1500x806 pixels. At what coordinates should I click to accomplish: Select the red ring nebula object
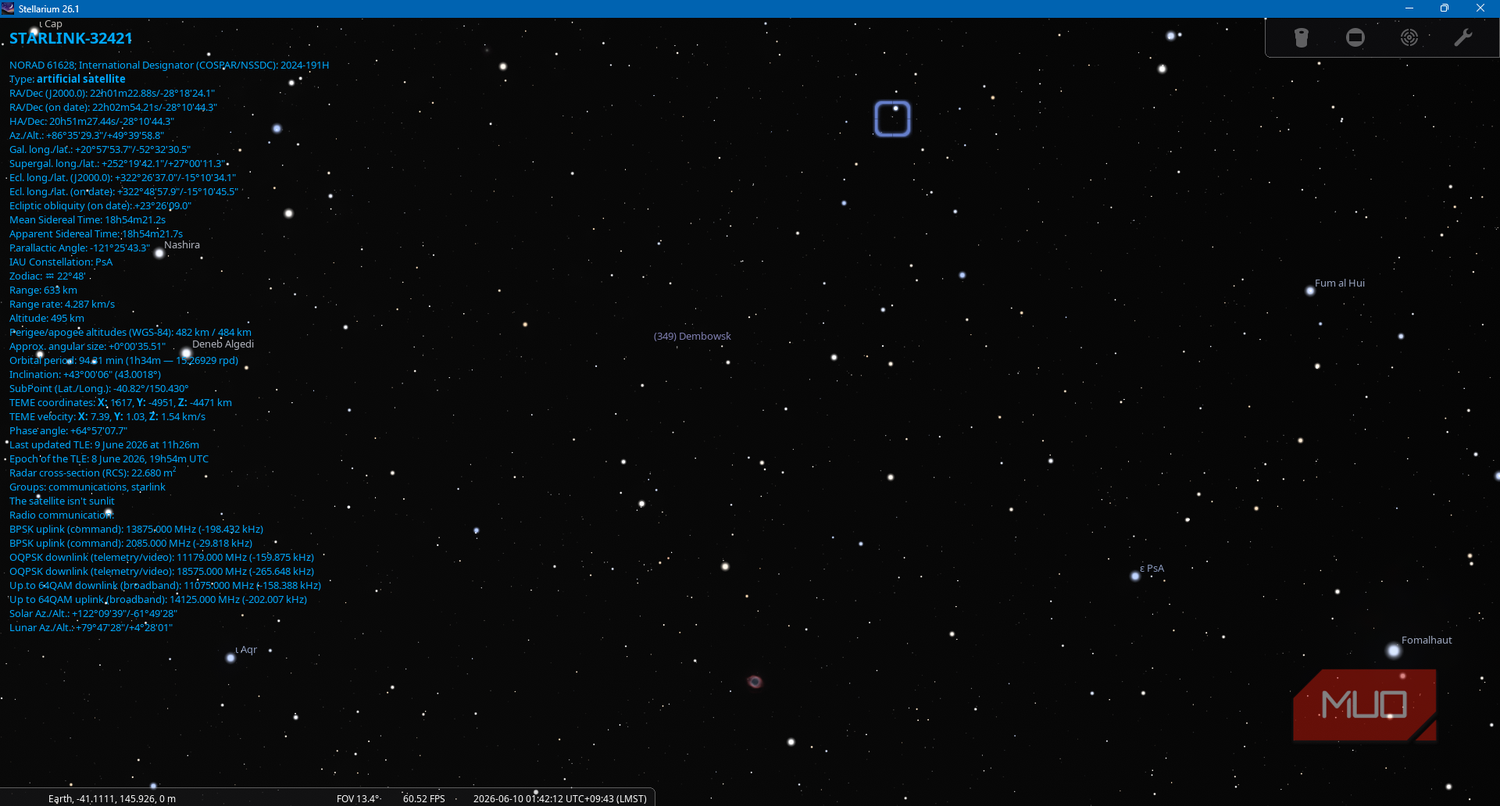pos(755,682)
